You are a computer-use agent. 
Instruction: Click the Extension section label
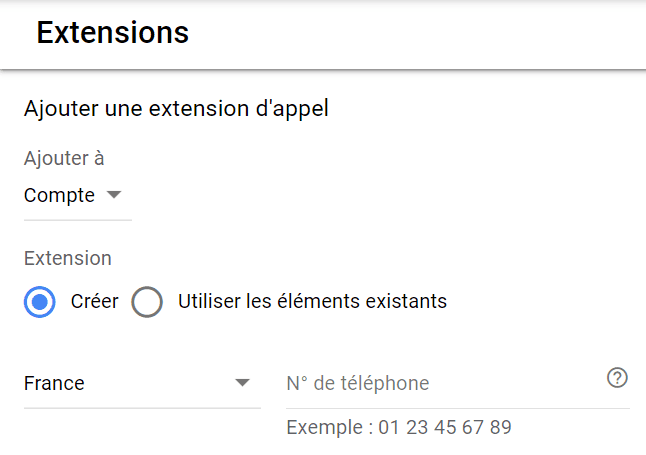pos(68,258)
